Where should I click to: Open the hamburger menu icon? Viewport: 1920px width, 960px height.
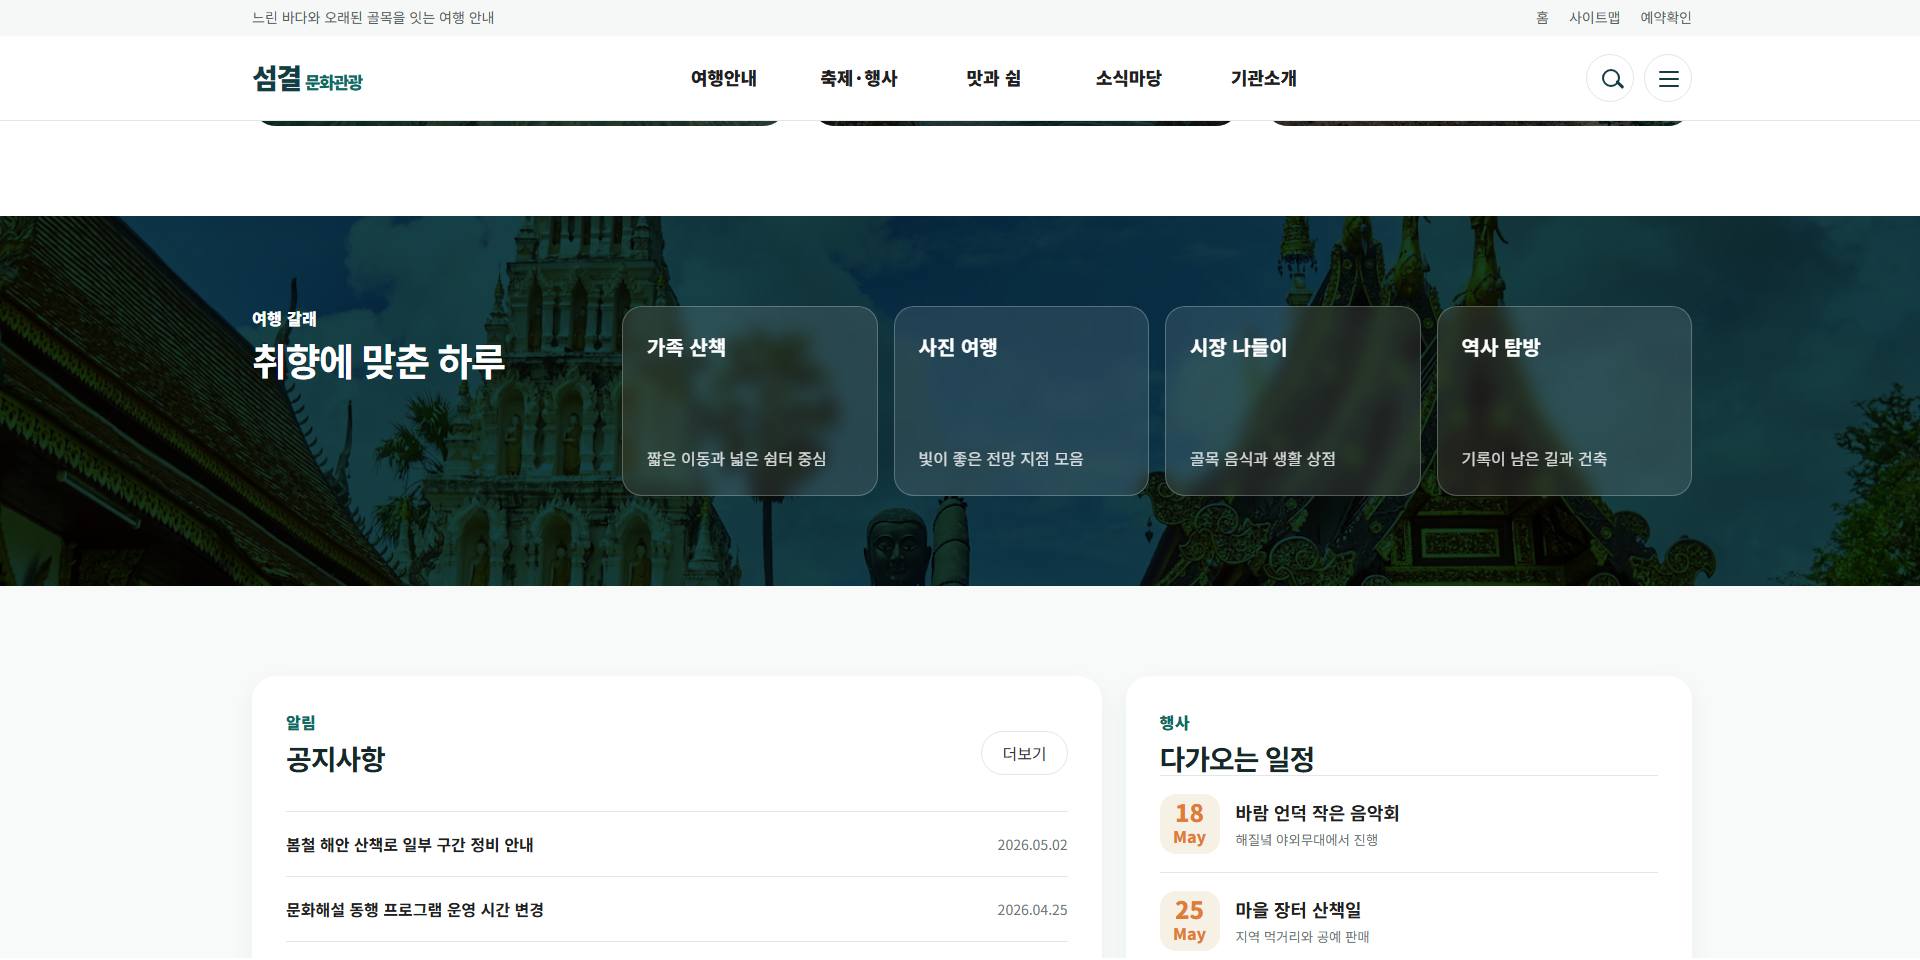coord(1668,78)
